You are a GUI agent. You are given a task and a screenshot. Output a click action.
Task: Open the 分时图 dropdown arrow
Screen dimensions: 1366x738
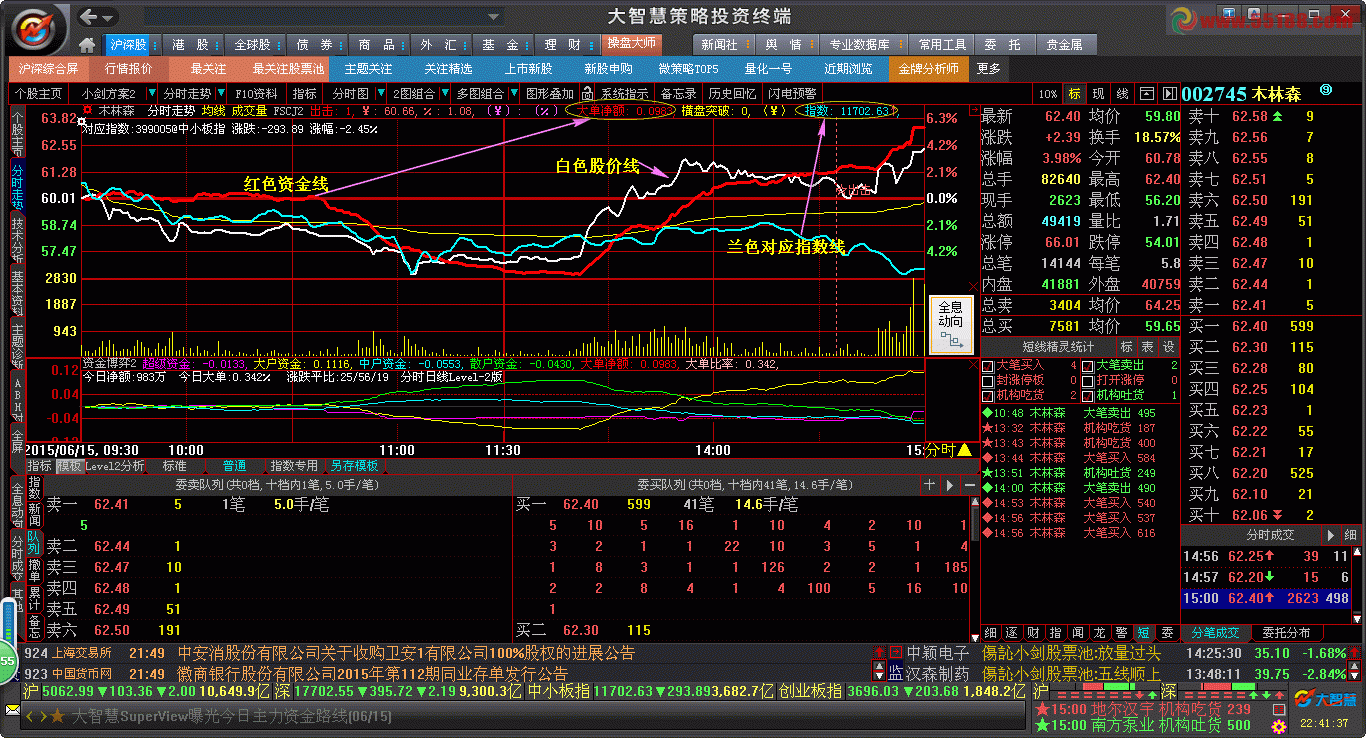(x=379, y=93)
